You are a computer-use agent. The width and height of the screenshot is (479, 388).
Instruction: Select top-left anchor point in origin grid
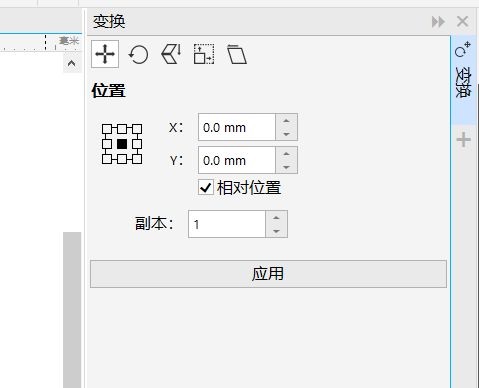coord(107,129)
